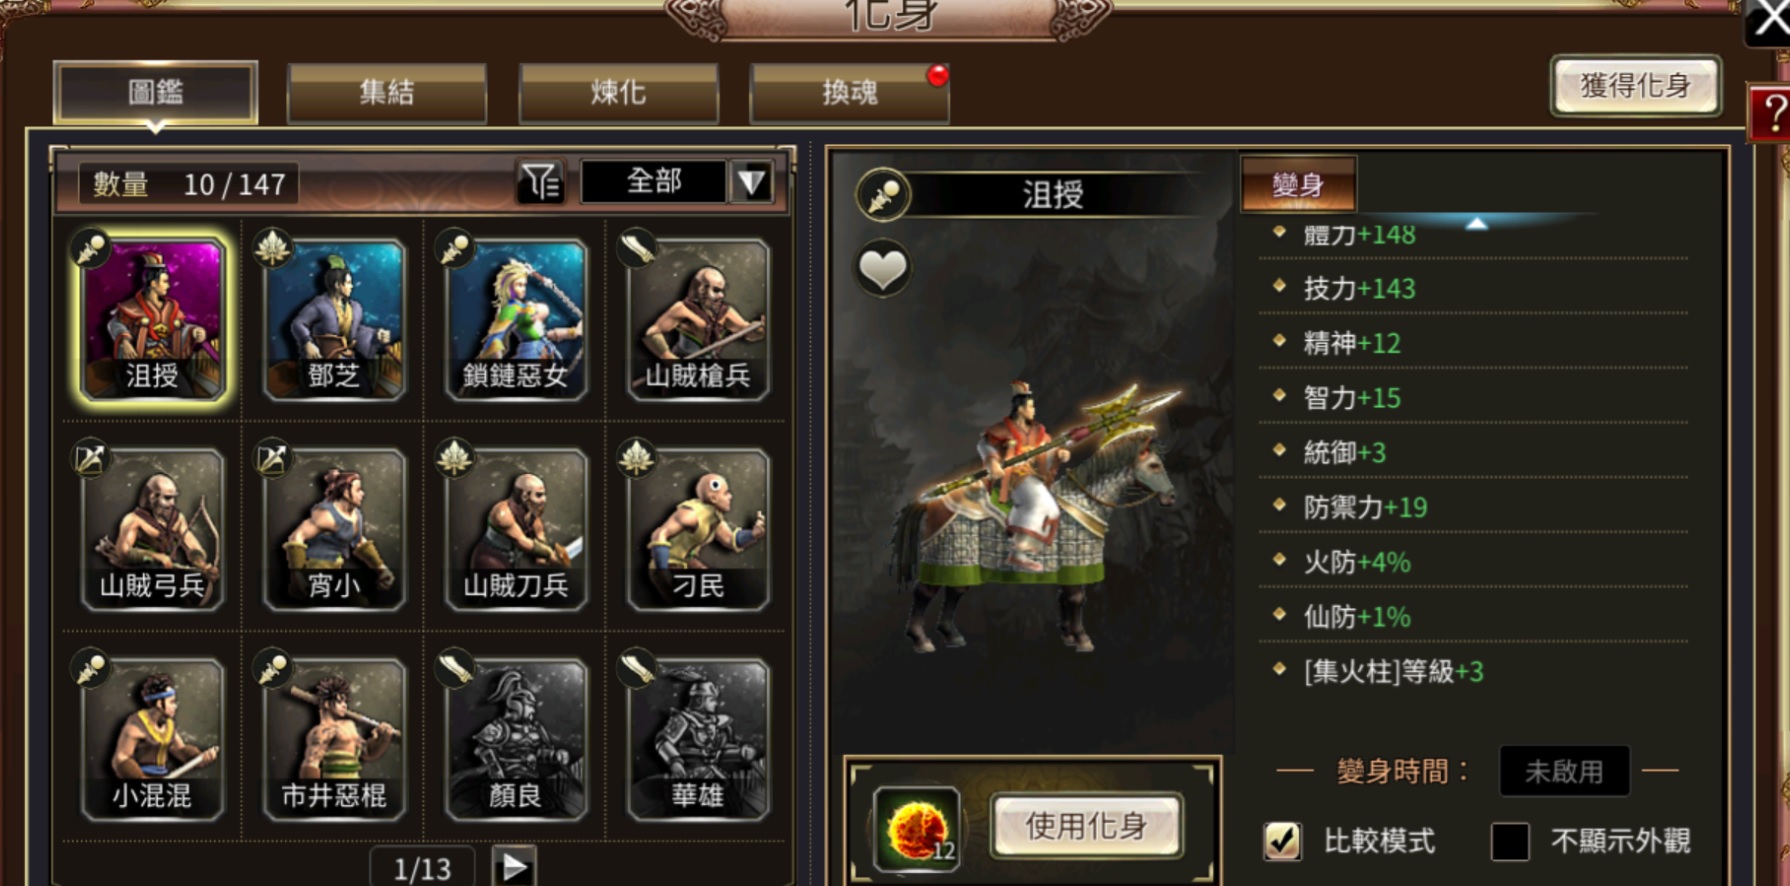Open the 換魂 tab
The width and height of the screenshot is (1790, 886).
tap(850, 93)
